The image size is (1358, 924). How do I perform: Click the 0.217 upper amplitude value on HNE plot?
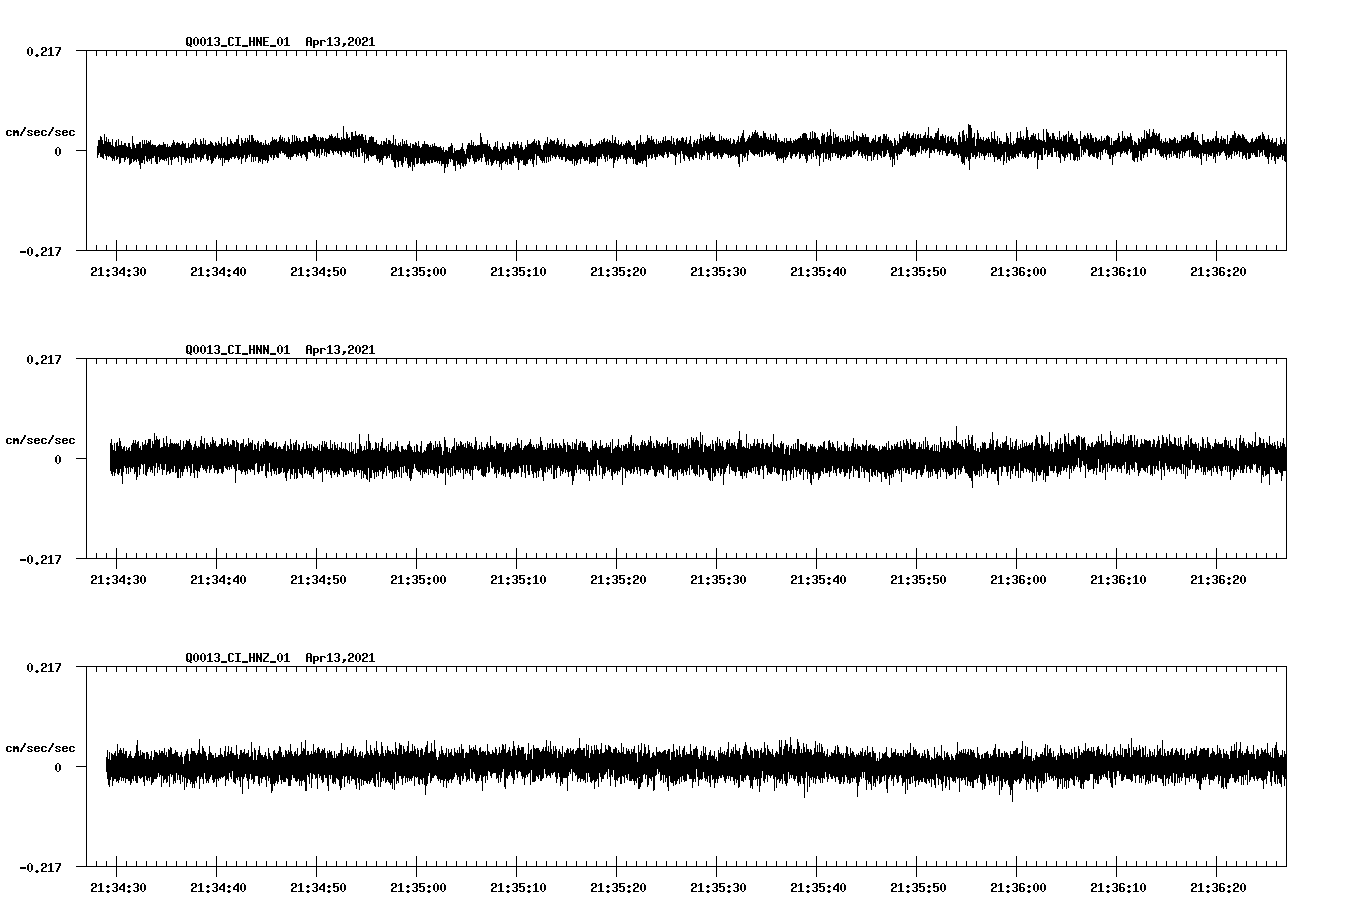coord(44,51)
